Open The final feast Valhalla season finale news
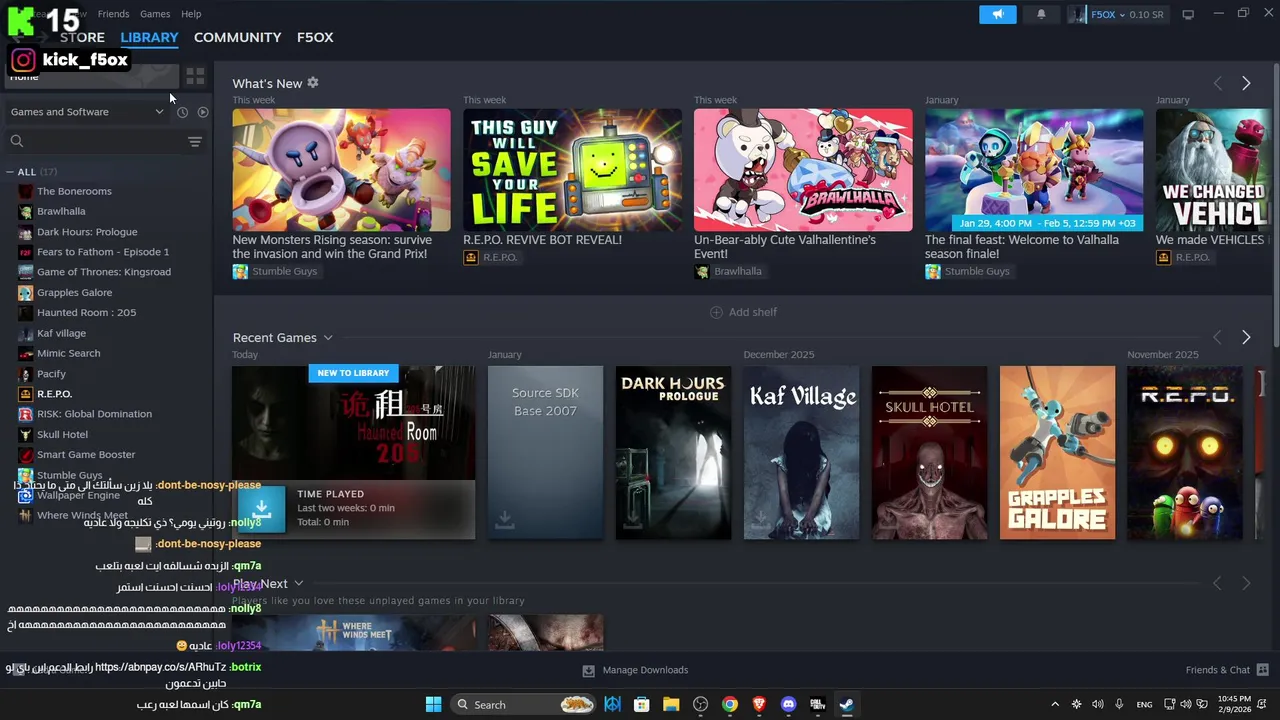 point(1021,247)
